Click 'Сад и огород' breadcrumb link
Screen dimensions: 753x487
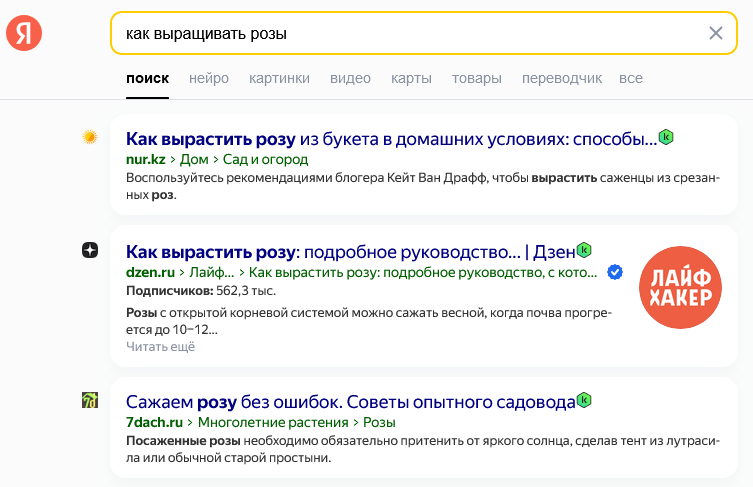(264, 159)
